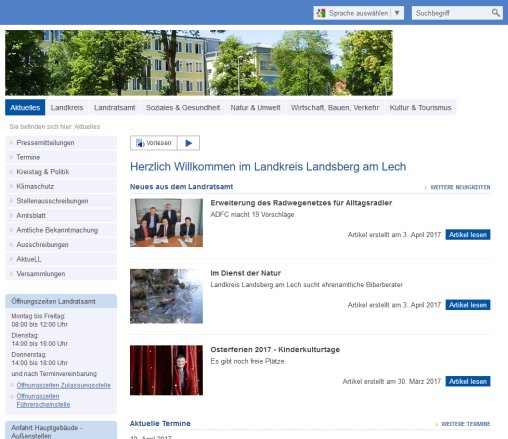This screenshot has width=508, height=439.
Task: Select the Aktuelles tab
Action: [x=25, y=107]
